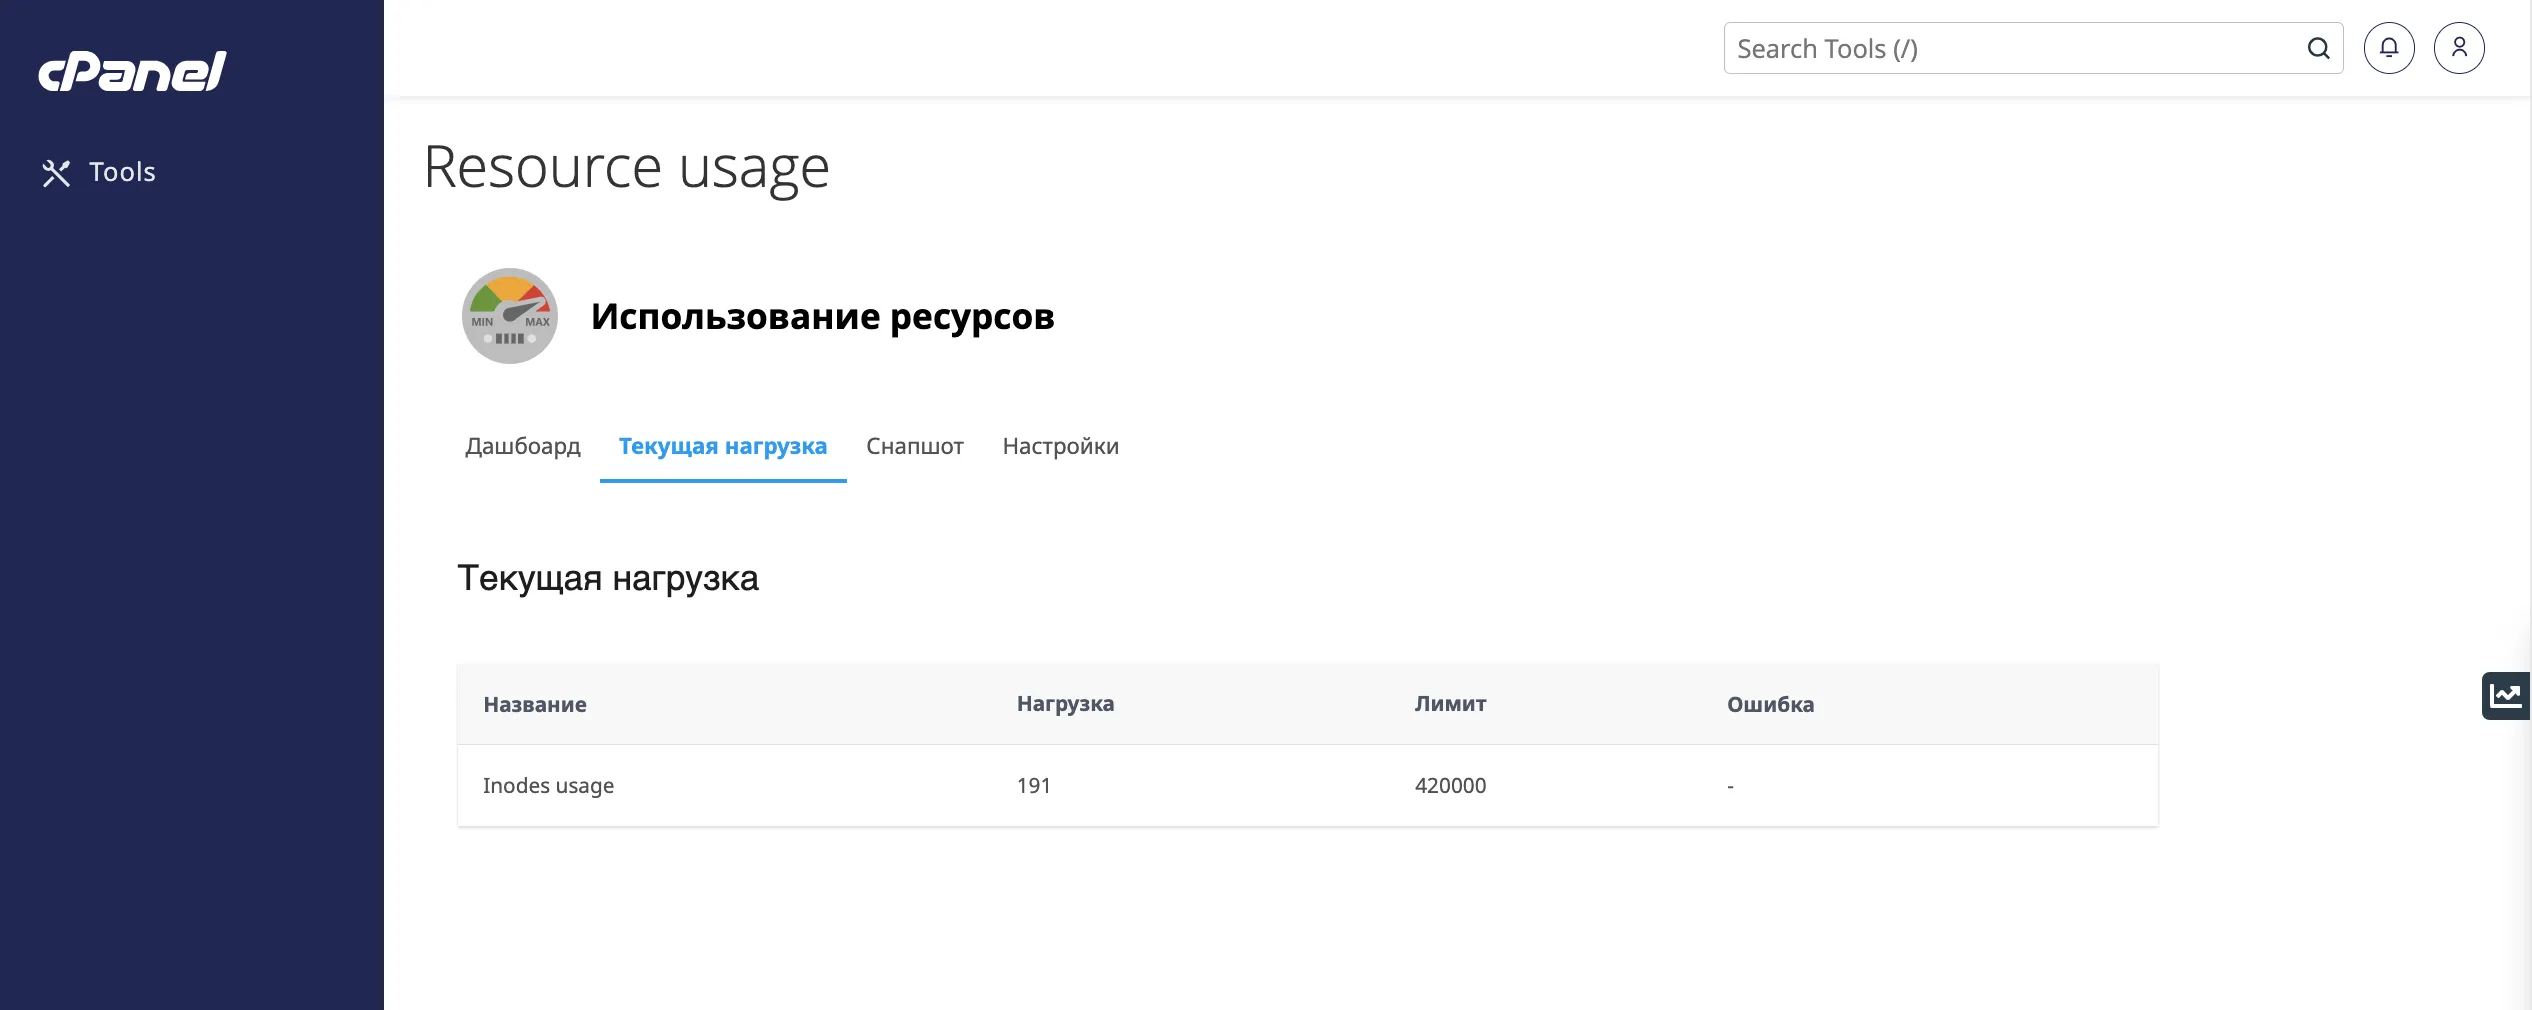Click the Лимит column header
This screenshot has width=2532, height=1010.
pos(1449,704)
